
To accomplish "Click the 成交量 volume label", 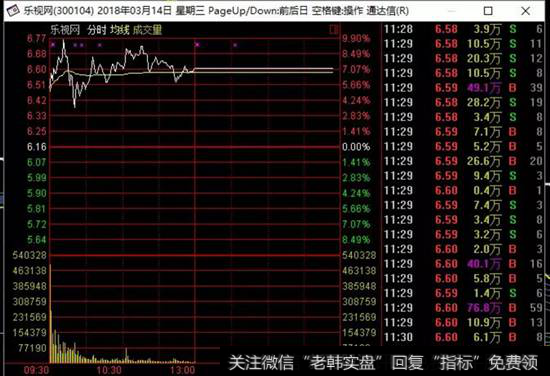I will 147,30.
